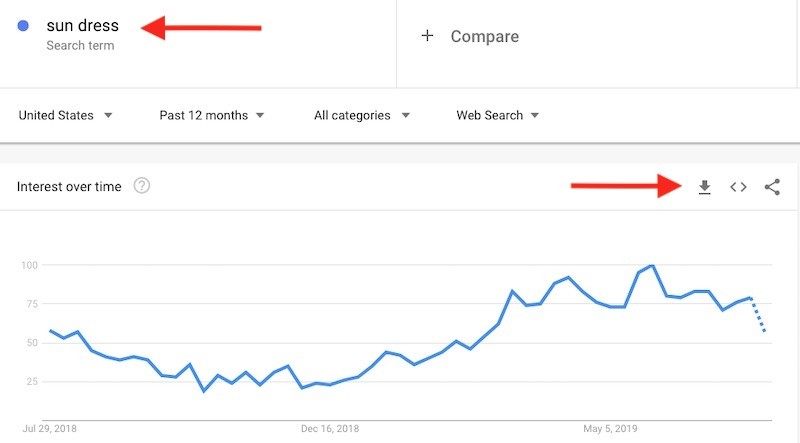Click the Dec 16, 2018 axis label
This screenshot has width=800, height=443.
pos(330,429)
